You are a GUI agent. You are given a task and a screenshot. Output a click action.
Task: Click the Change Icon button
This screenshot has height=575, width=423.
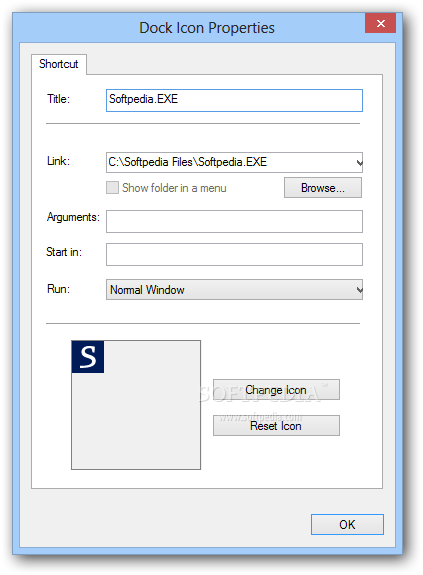[x=276, y=390]
